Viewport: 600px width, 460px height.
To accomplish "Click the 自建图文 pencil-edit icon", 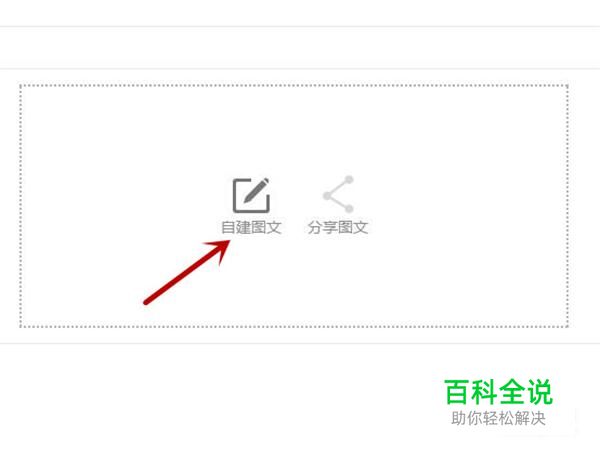I will point(251,195).
